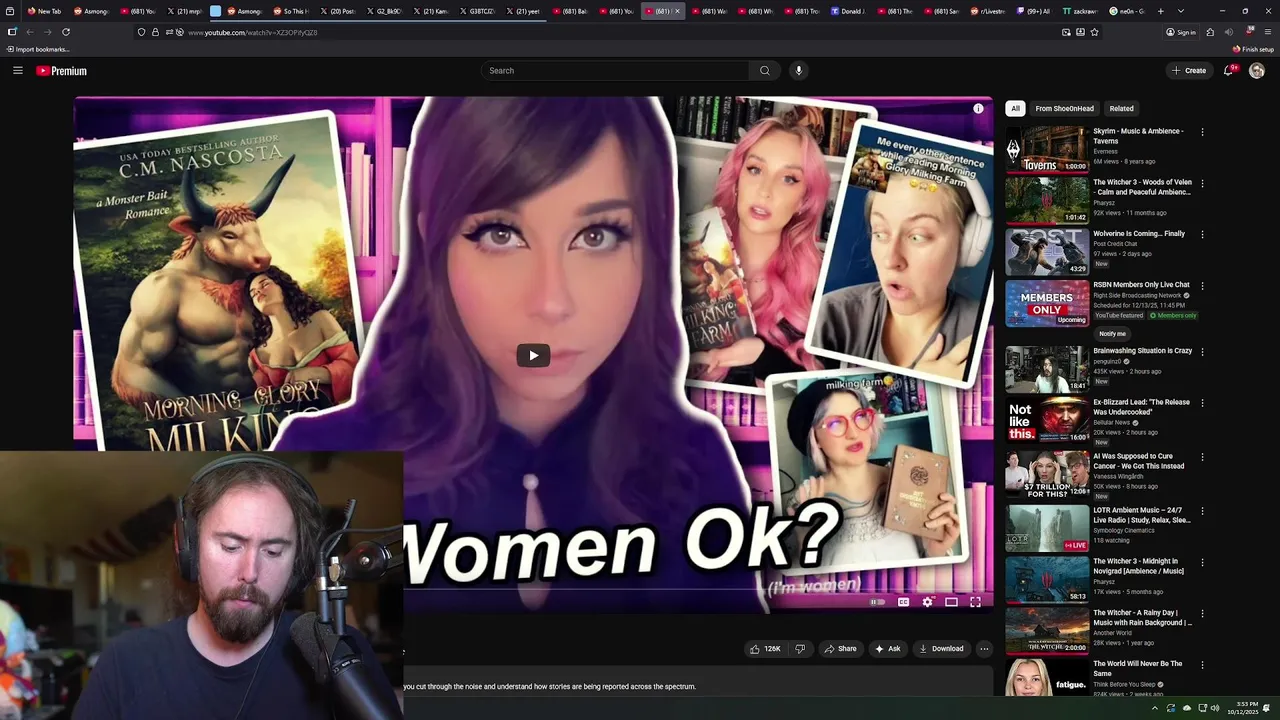1280x720 pixels.
Task: Open The Witcher 3 Woods of Velen video
Action: (1047, 200)
